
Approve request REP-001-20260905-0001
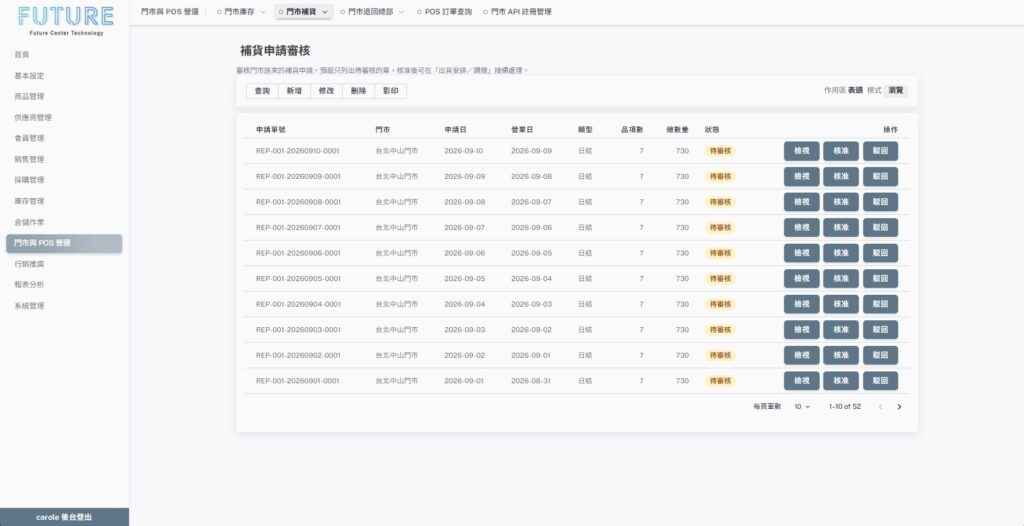[840, 278]
